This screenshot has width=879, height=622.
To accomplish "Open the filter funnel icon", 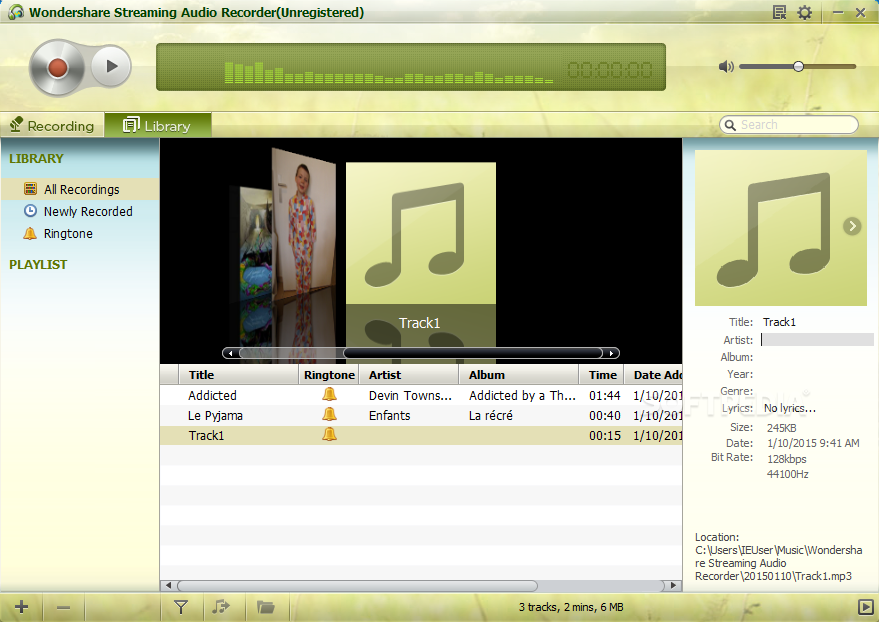I will [x=181, y=607].
